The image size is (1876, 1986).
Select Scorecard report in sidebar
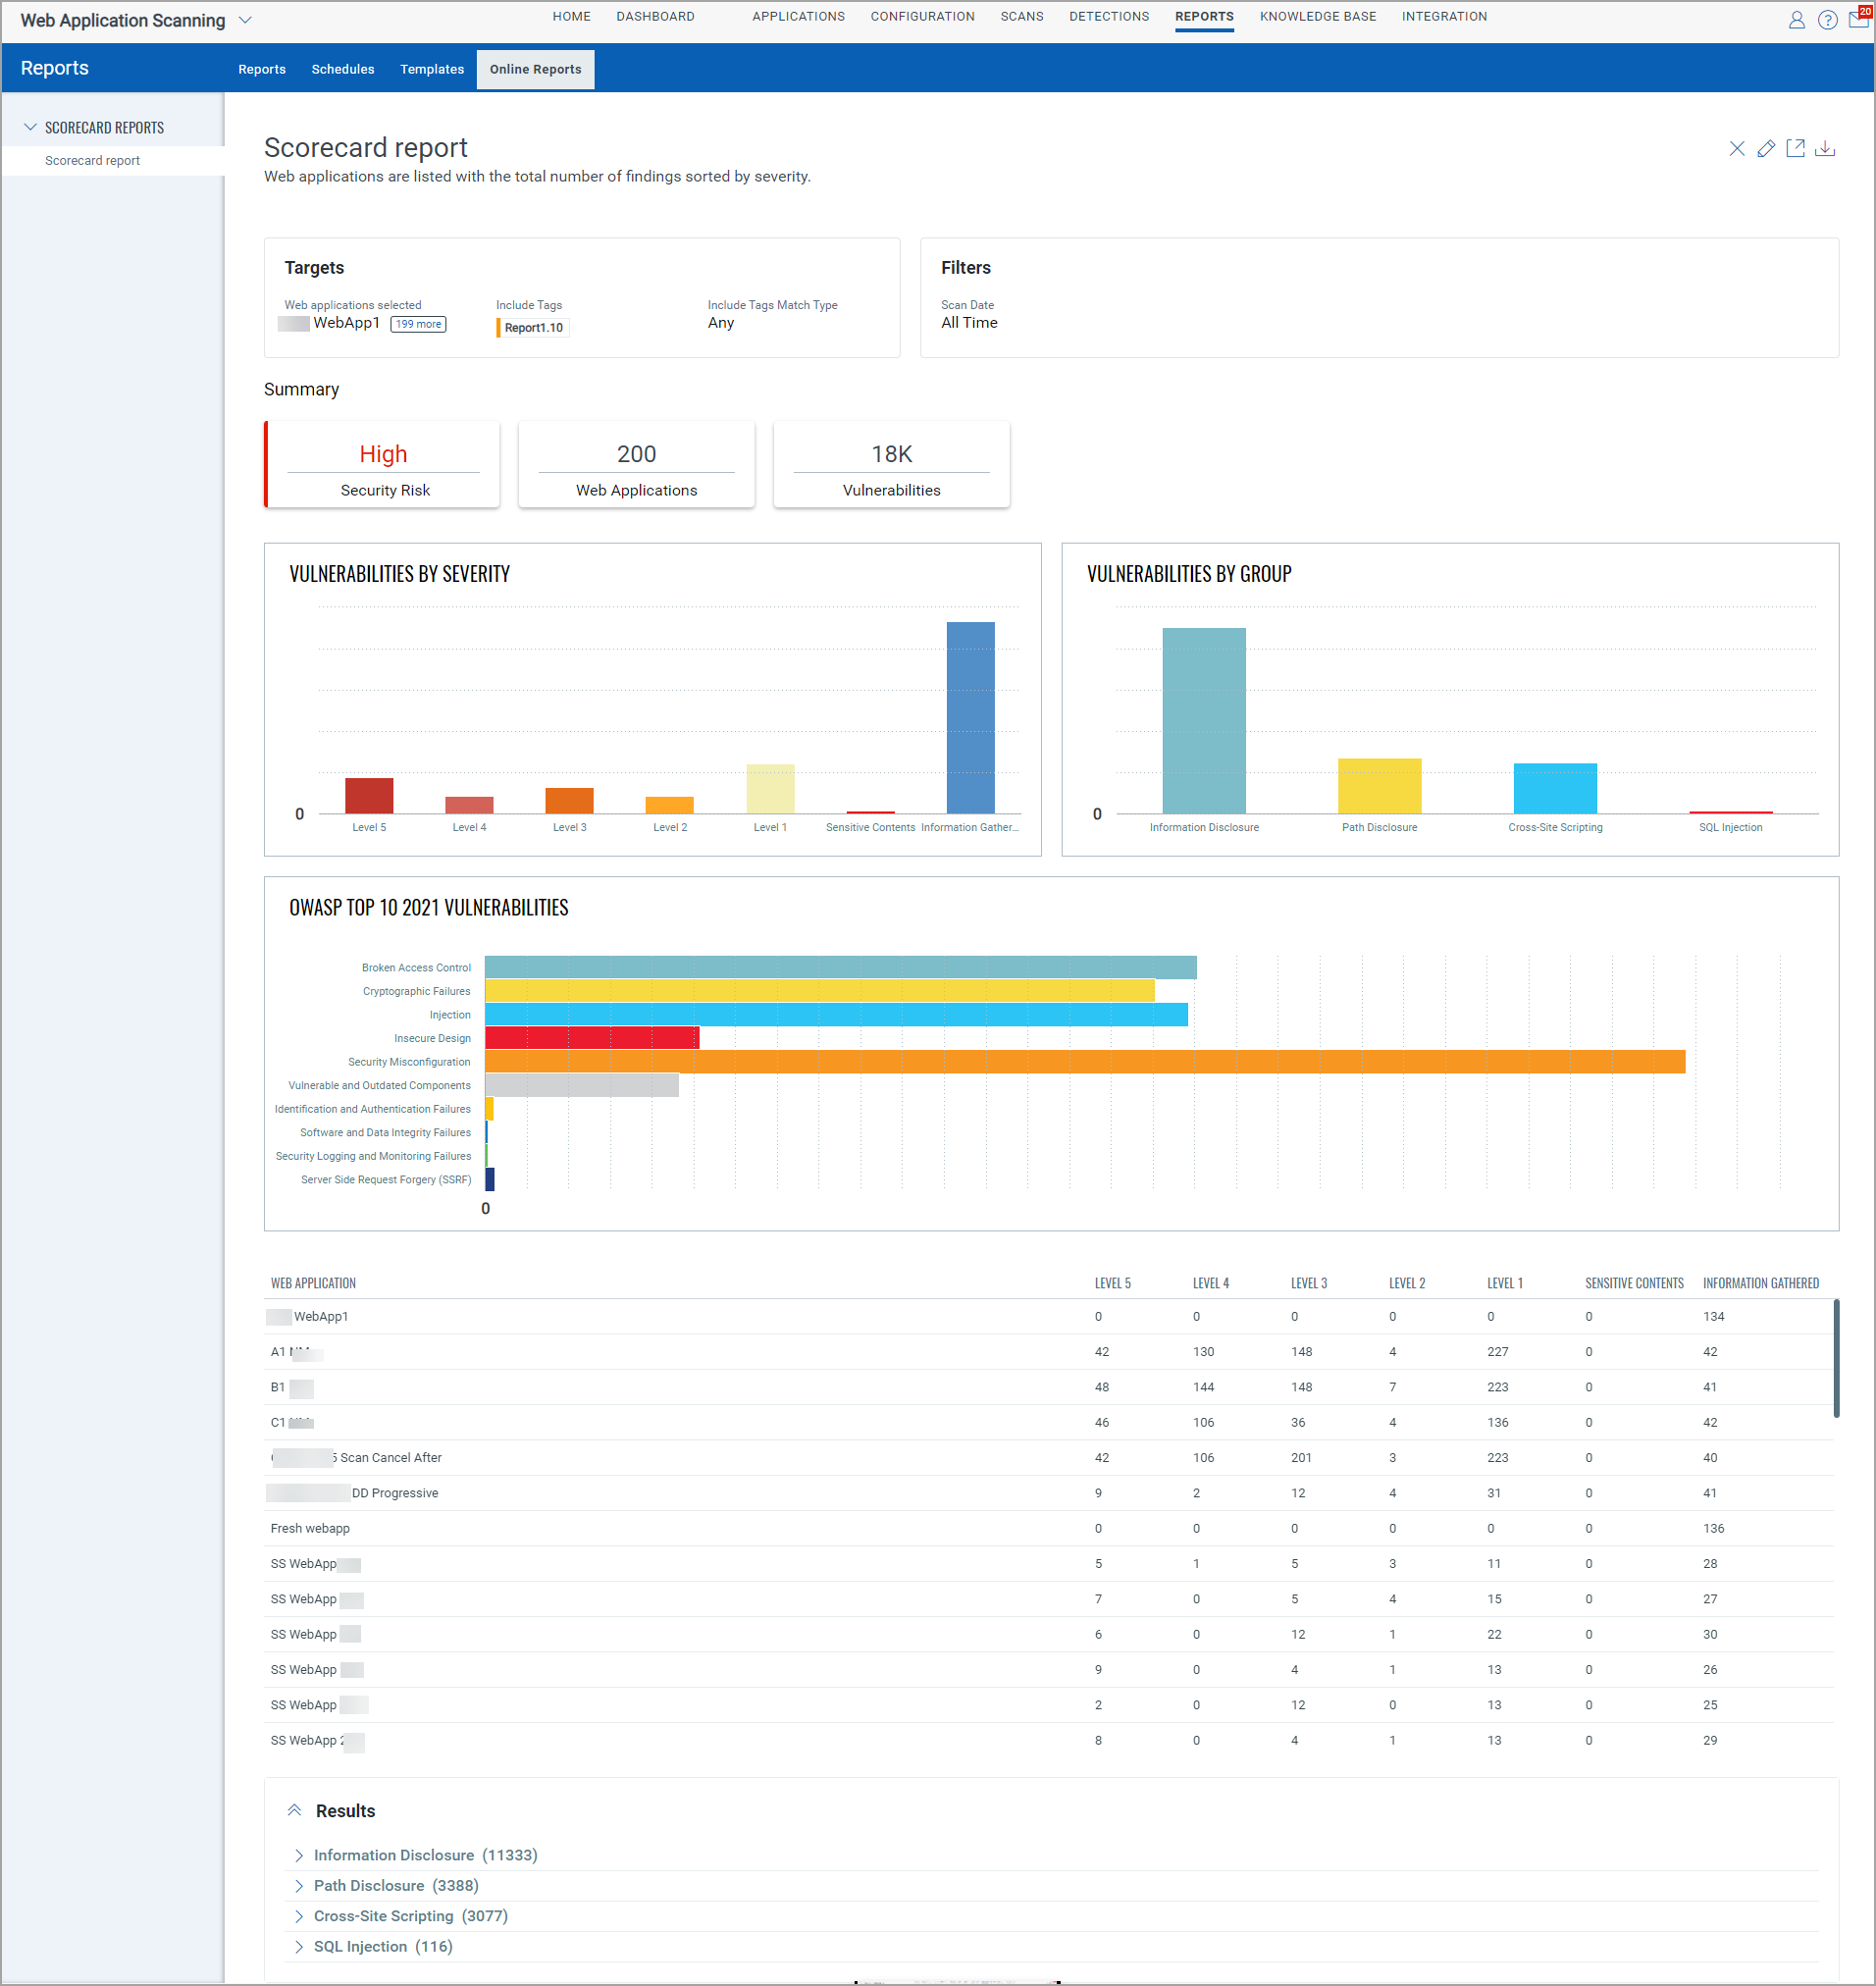92,161
